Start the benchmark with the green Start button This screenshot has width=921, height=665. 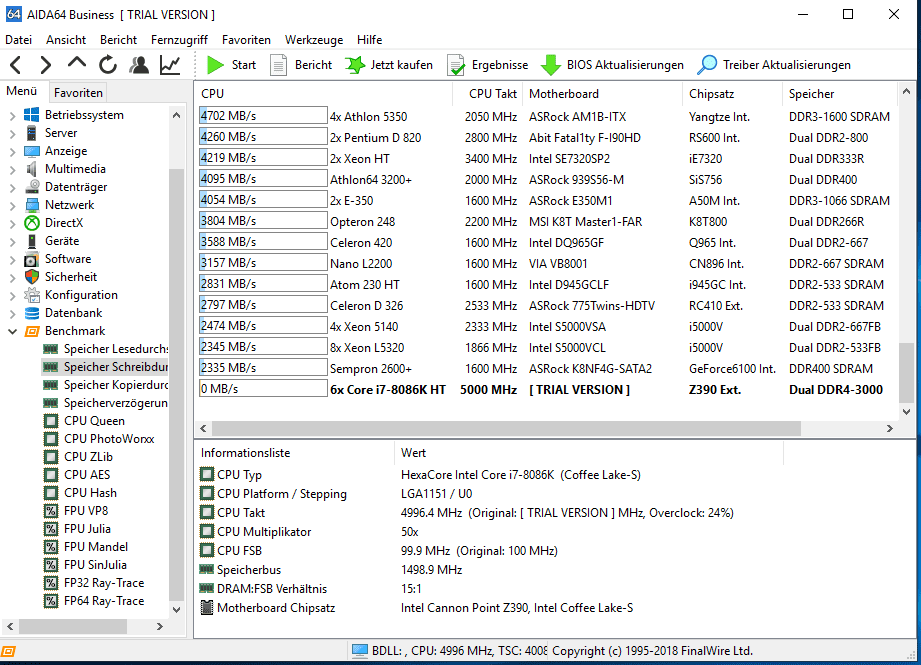click(x=231, y=65)
